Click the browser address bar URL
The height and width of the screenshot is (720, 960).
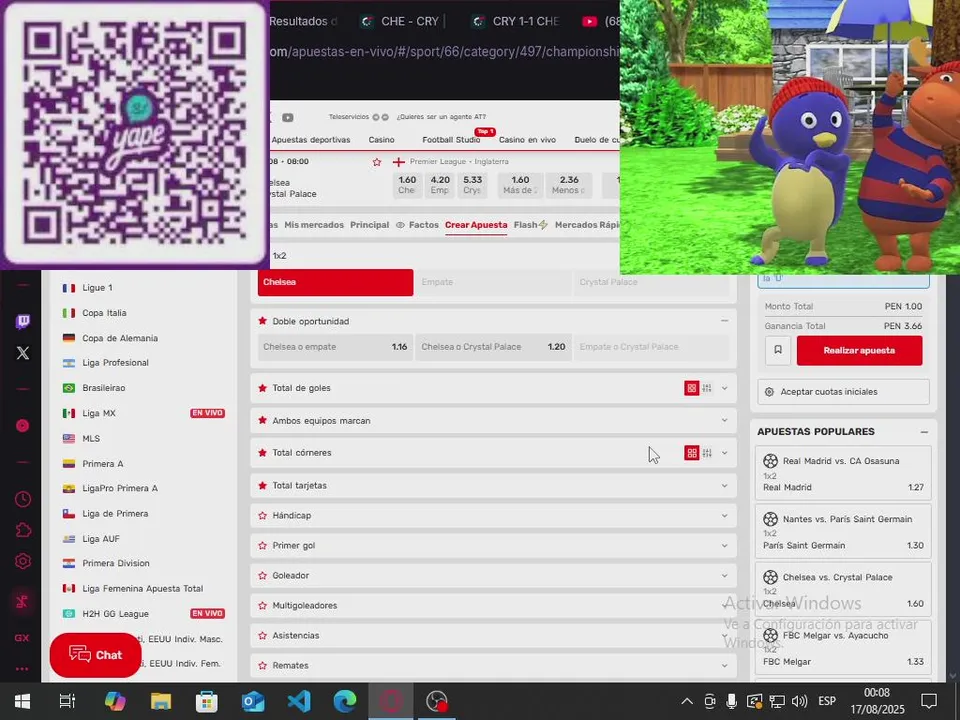444,51
